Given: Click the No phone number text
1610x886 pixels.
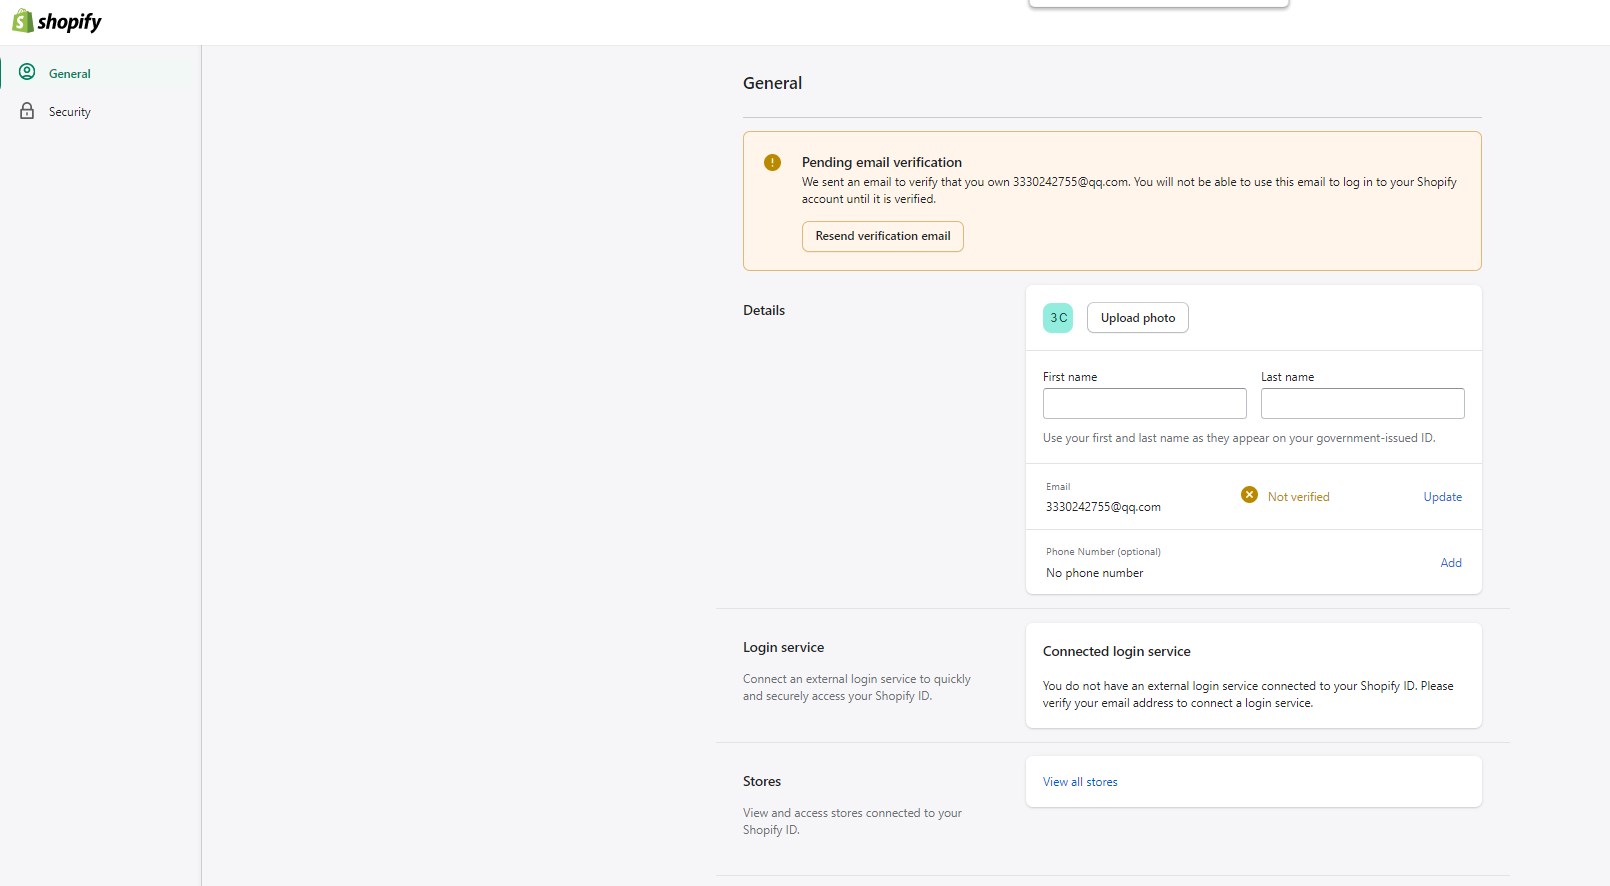Looking at the screenshot, I should point(1094,573).
